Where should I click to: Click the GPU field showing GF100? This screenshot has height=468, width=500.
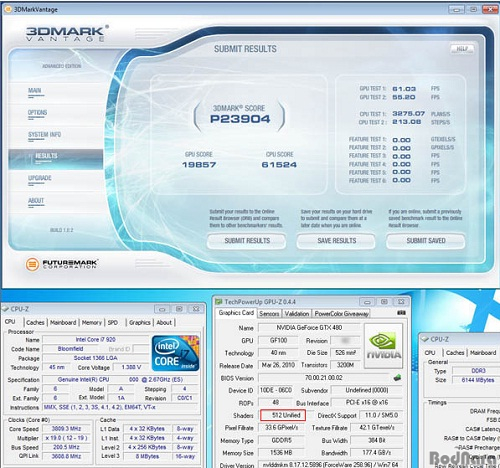[x=278, y=340]
